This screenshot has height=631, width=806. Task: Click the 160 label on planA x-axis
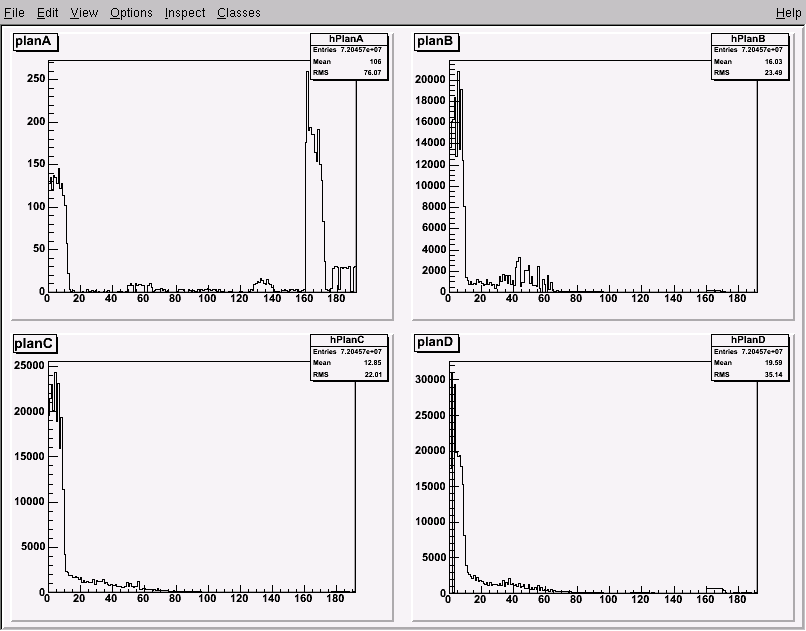click(x=304, y=298)
